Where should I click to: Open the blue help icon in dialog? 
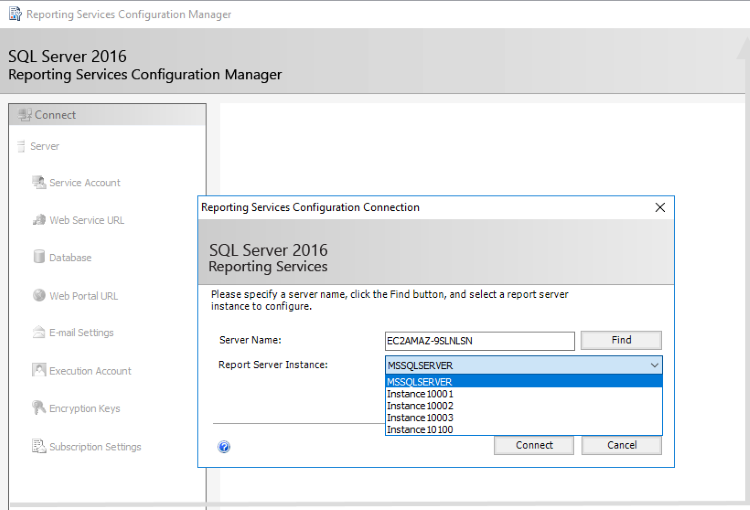point(224,447)
